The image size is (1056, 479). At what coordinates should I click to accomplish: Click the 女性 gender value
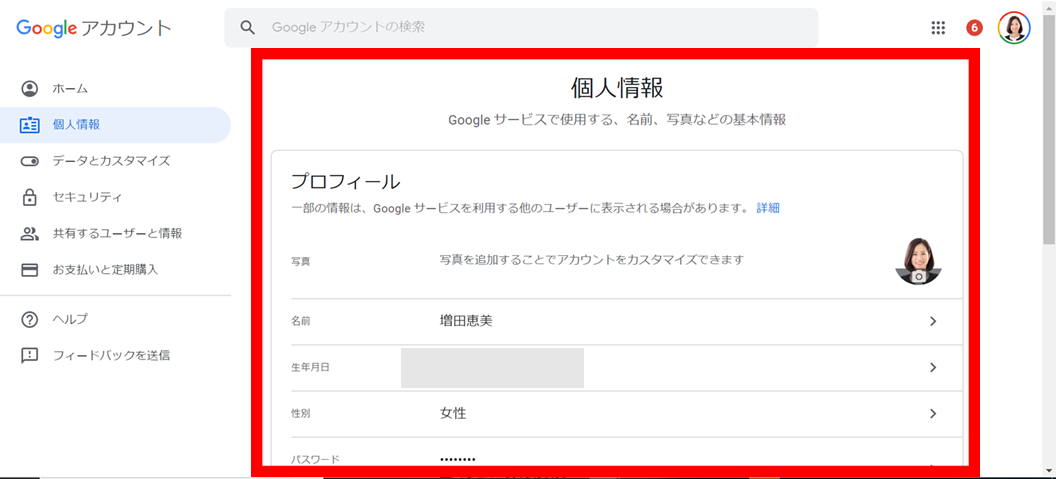pyautogui.click(x=453, y=413)
